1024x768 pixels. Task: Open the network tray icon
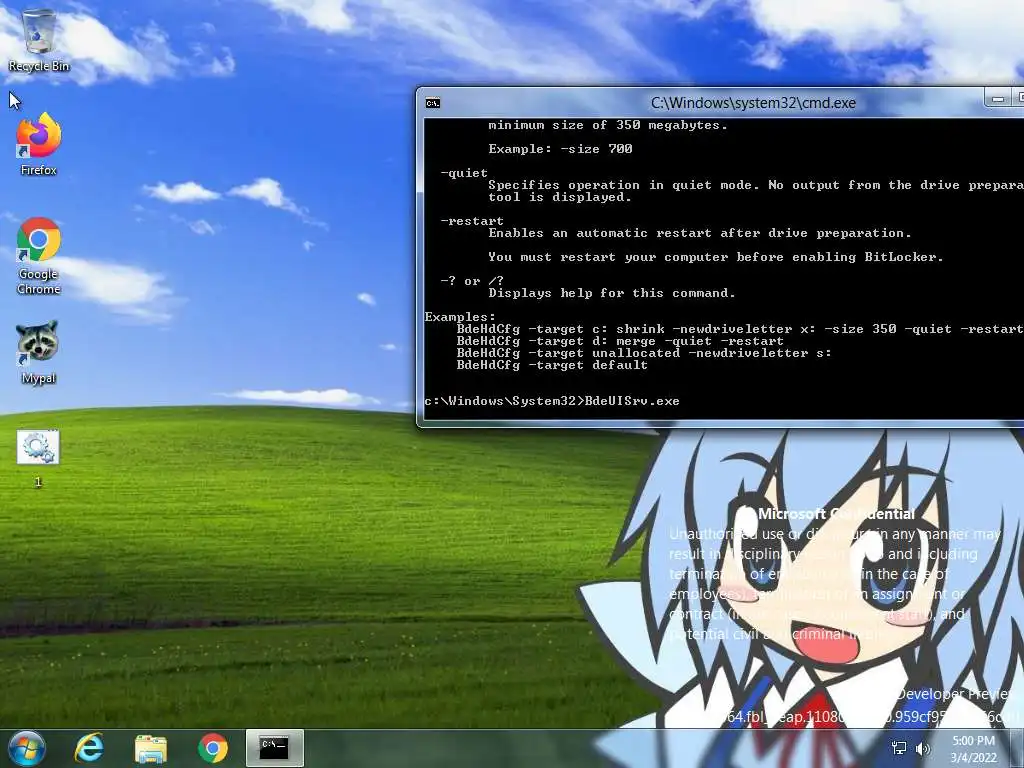pyautogui.click(x=899, y=748)
